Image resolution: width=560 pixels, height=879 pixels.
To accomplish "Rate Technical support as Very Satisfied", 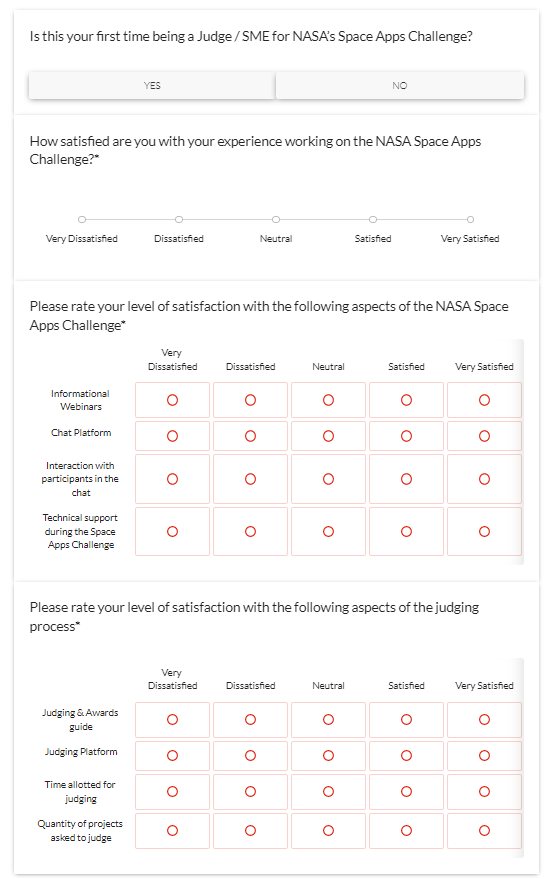I will click(x=484, y=531).
